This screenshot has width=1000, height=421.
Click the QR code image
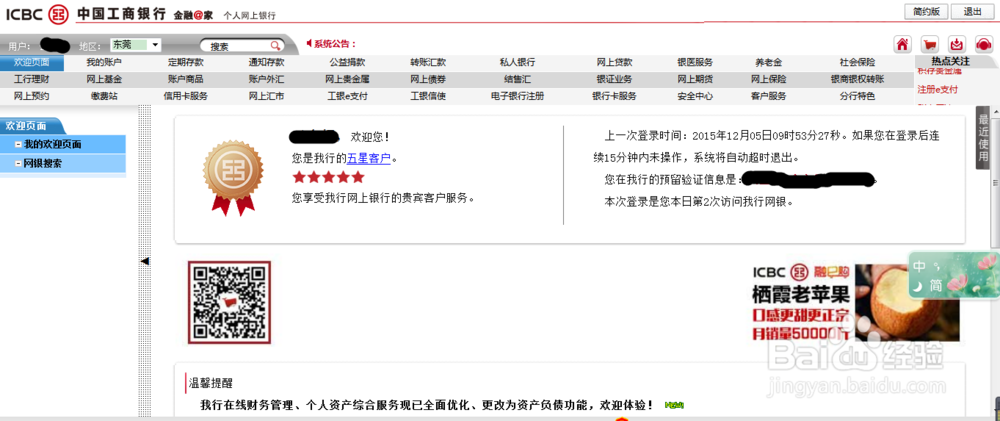230,302
